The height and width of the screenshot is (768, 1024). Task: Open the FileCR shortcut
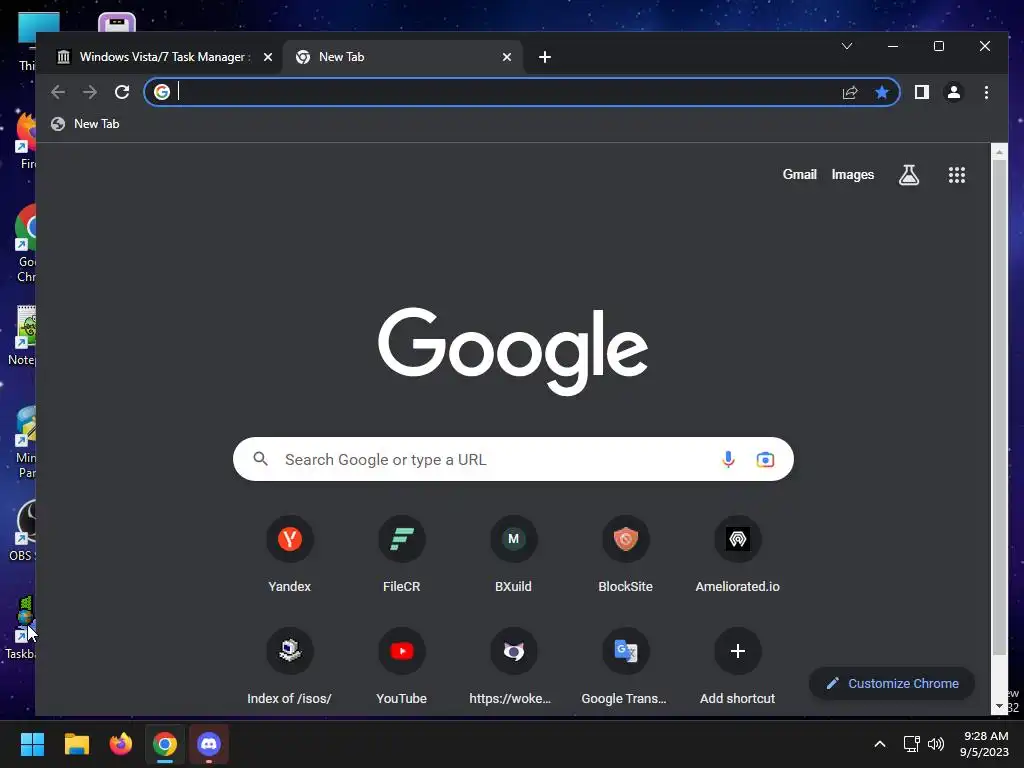tap(402, 554)
